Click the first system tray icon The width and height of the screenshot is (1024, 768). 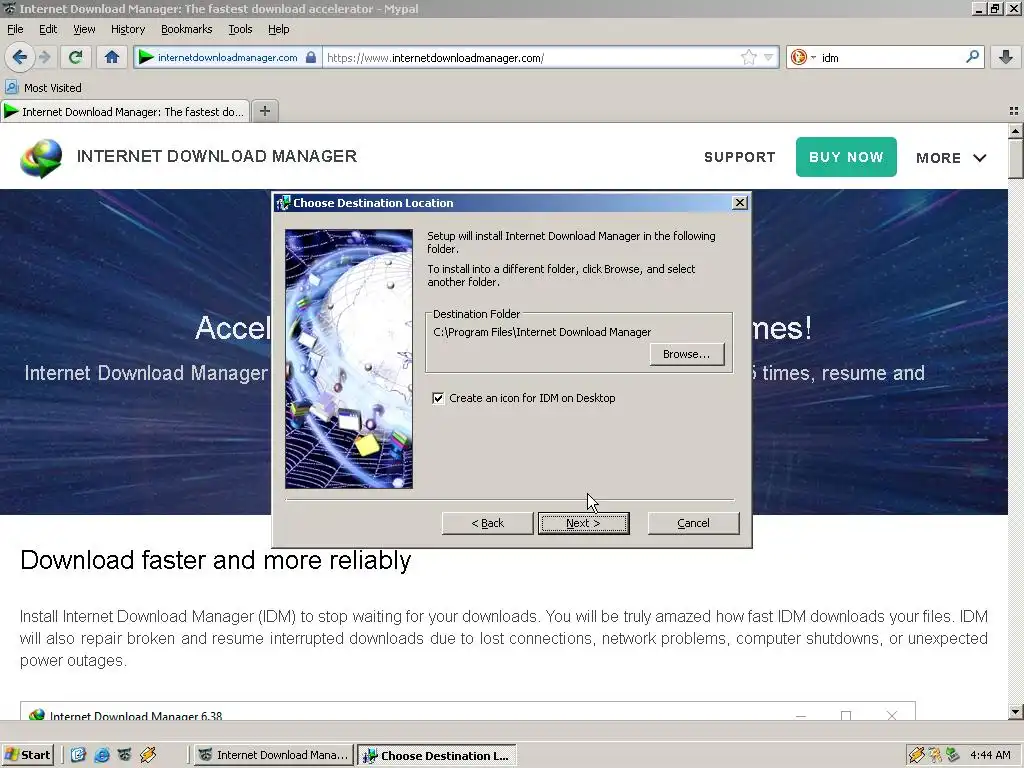click(918, 755)
